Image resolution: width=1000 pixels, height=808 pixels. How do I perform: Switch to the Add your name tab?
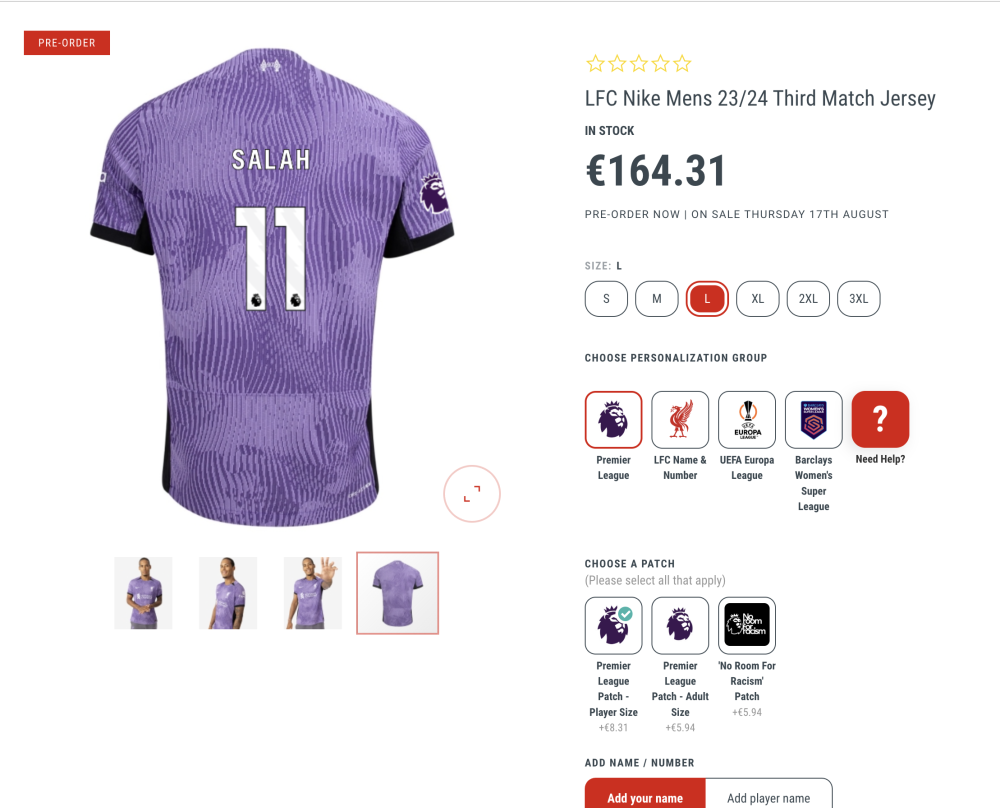click(x=645, y=797)
